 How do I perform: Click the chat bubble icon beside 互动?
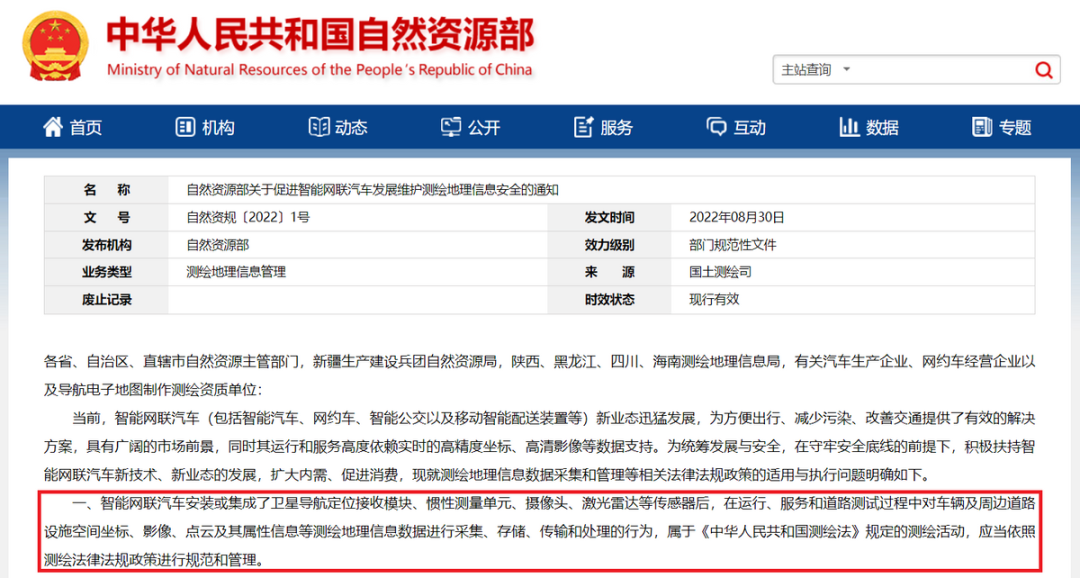[716, 127]
